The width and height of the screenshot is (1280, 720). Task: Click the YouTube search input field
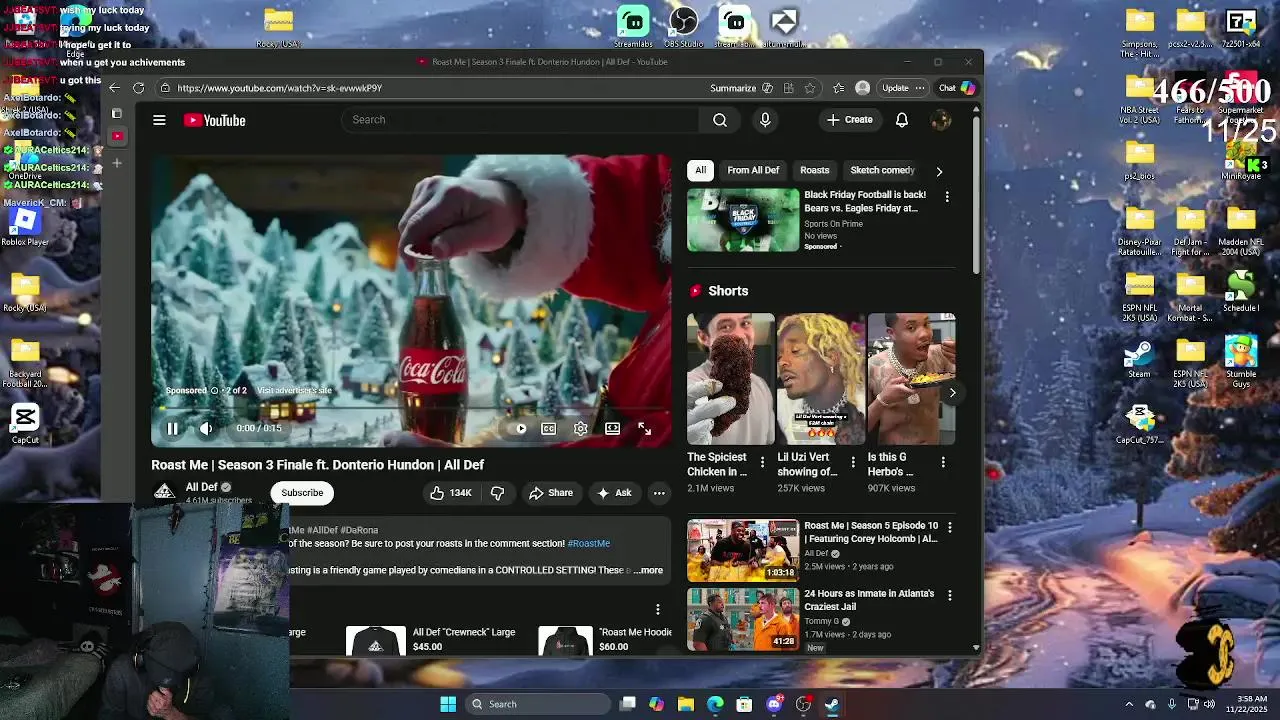point(520,120)
